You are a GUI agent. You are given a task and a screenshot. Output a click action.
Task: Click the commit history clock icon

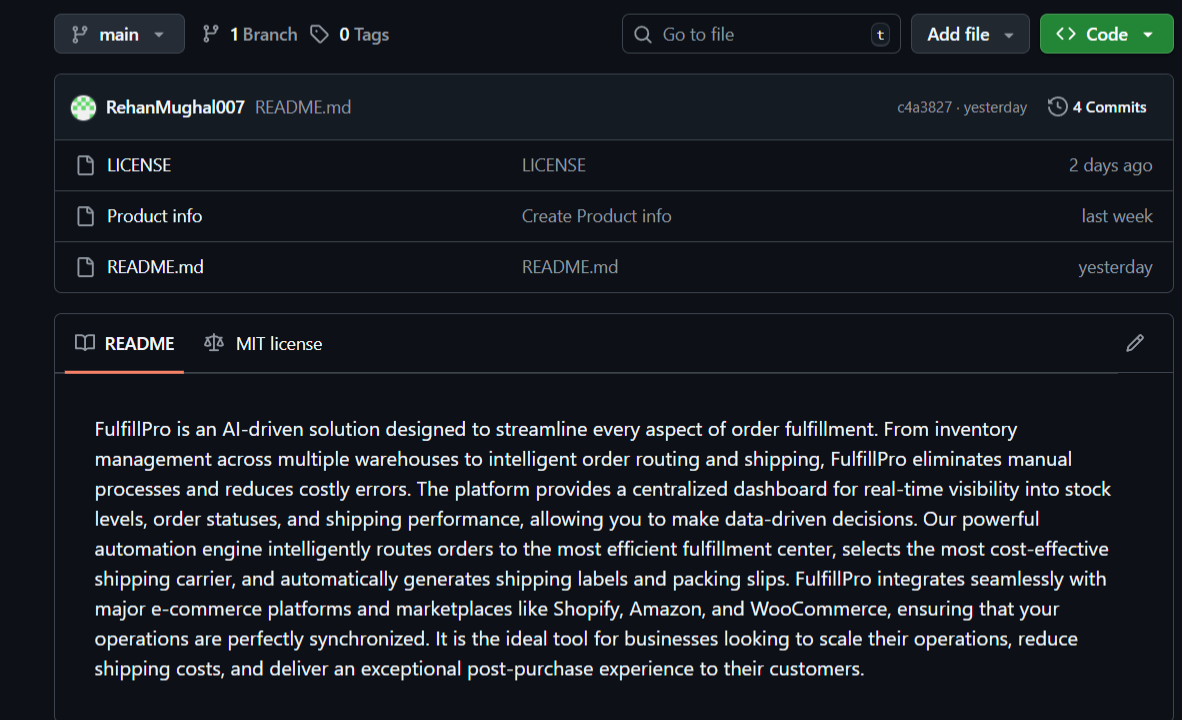tap(1057, 107)
